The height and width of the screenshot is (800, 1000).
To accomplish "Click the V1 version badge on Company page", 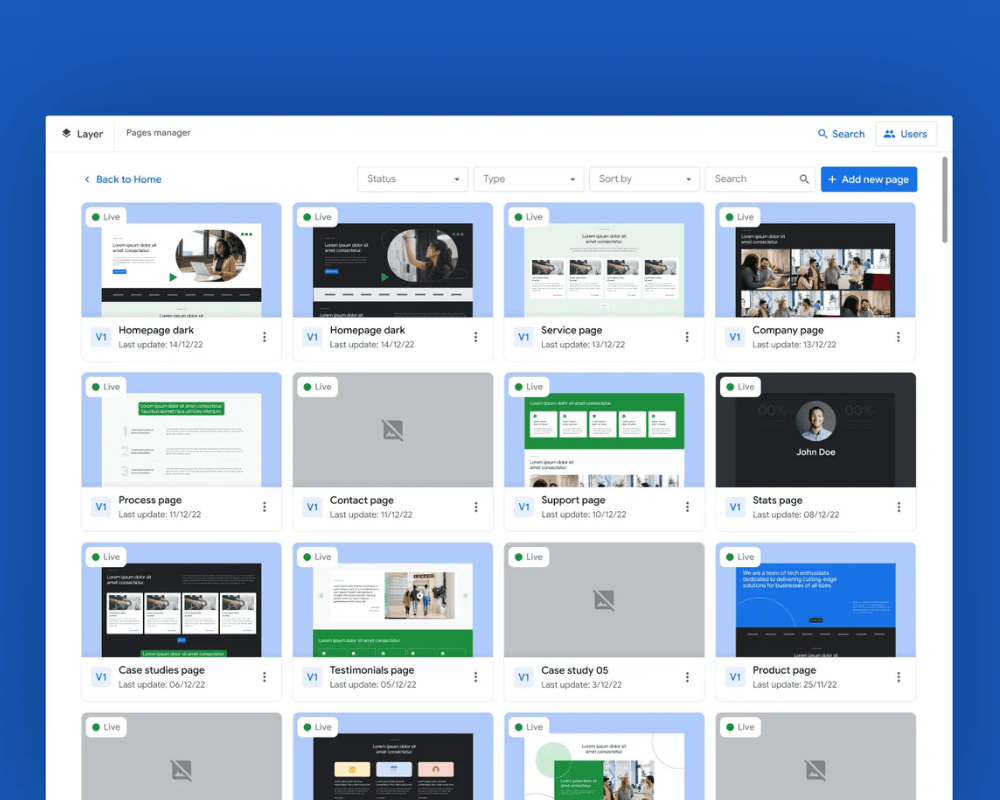I will tap(735, 337).
